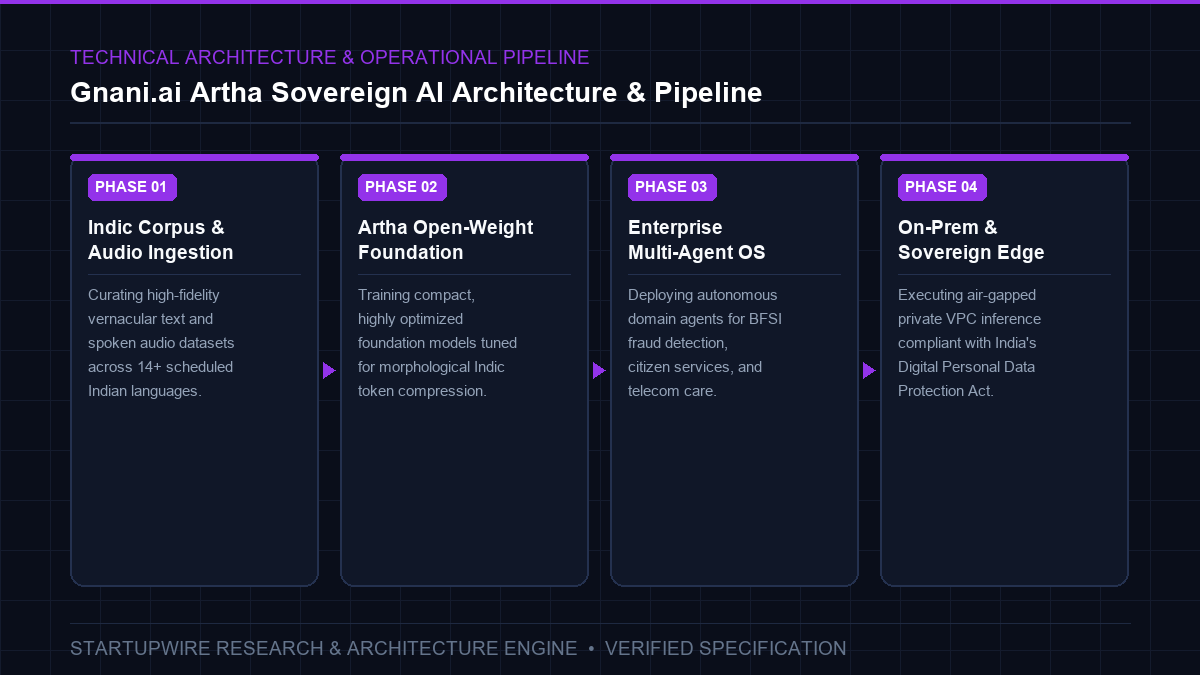Click the footer text 'VERIFIED SPECIFICATION'
The image size is (1200, 675).
coord(726,648)
